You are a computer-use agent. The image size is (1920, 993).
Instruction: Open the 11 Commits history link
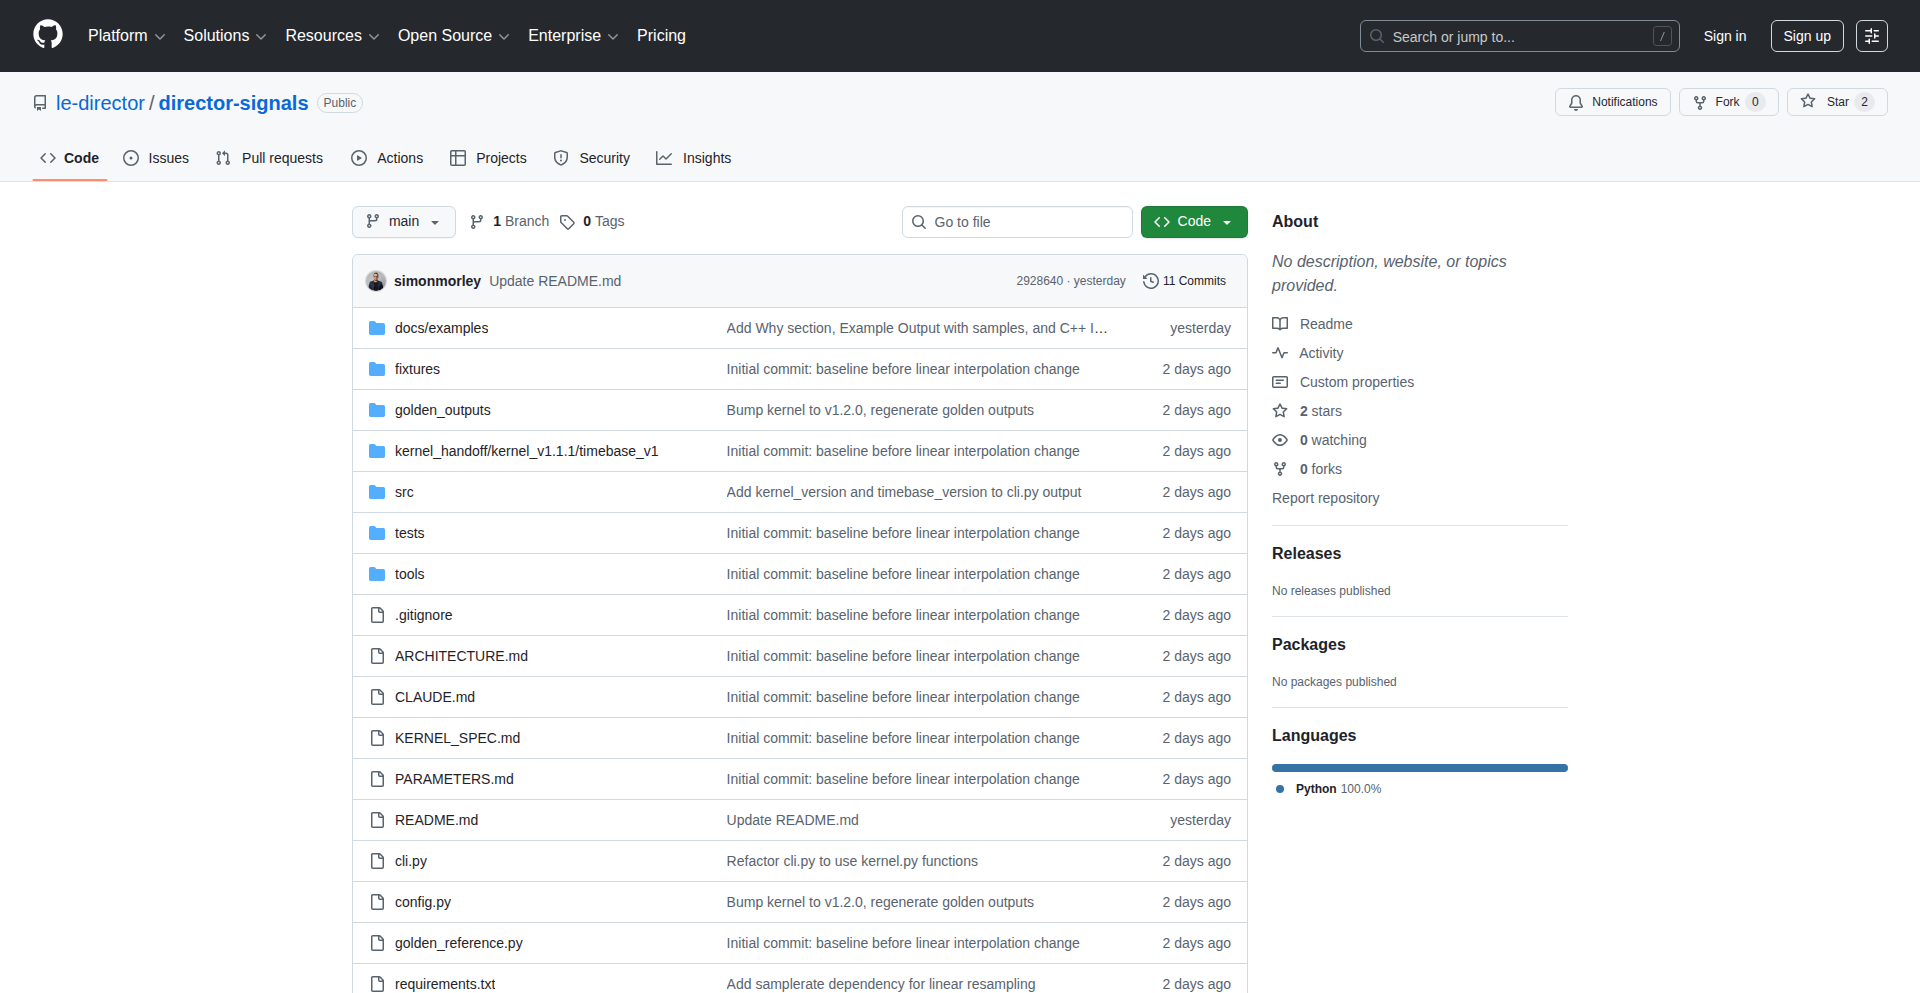1184,281
